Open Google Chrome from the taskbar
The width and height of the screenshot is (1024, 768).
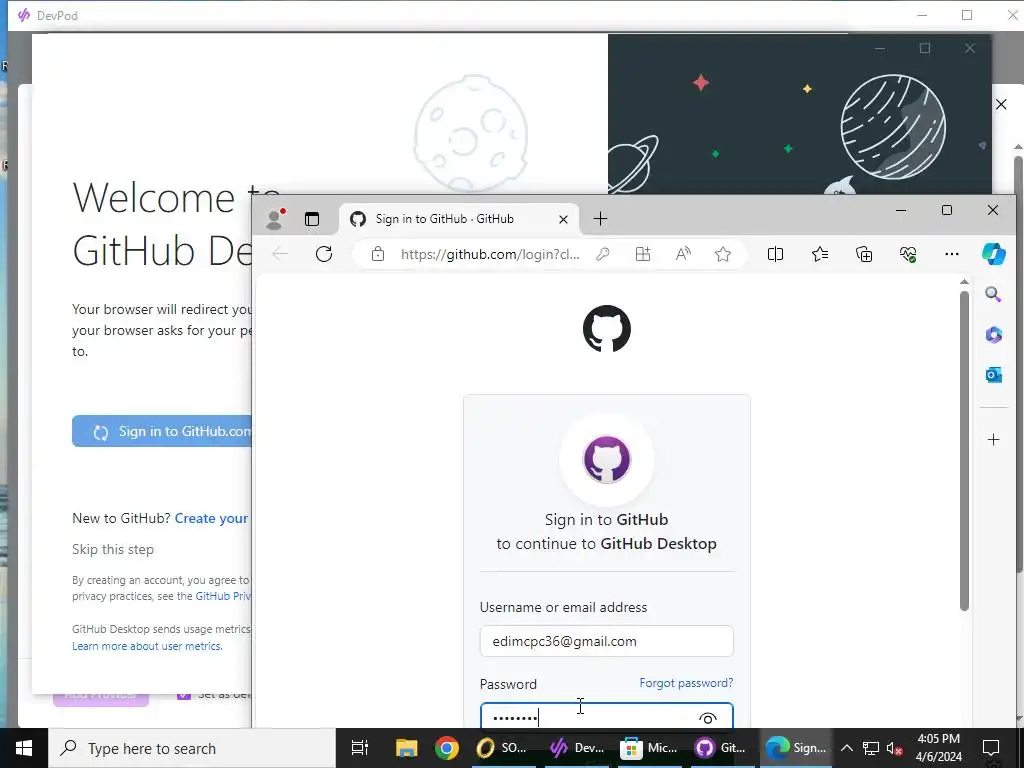point(447,748)
